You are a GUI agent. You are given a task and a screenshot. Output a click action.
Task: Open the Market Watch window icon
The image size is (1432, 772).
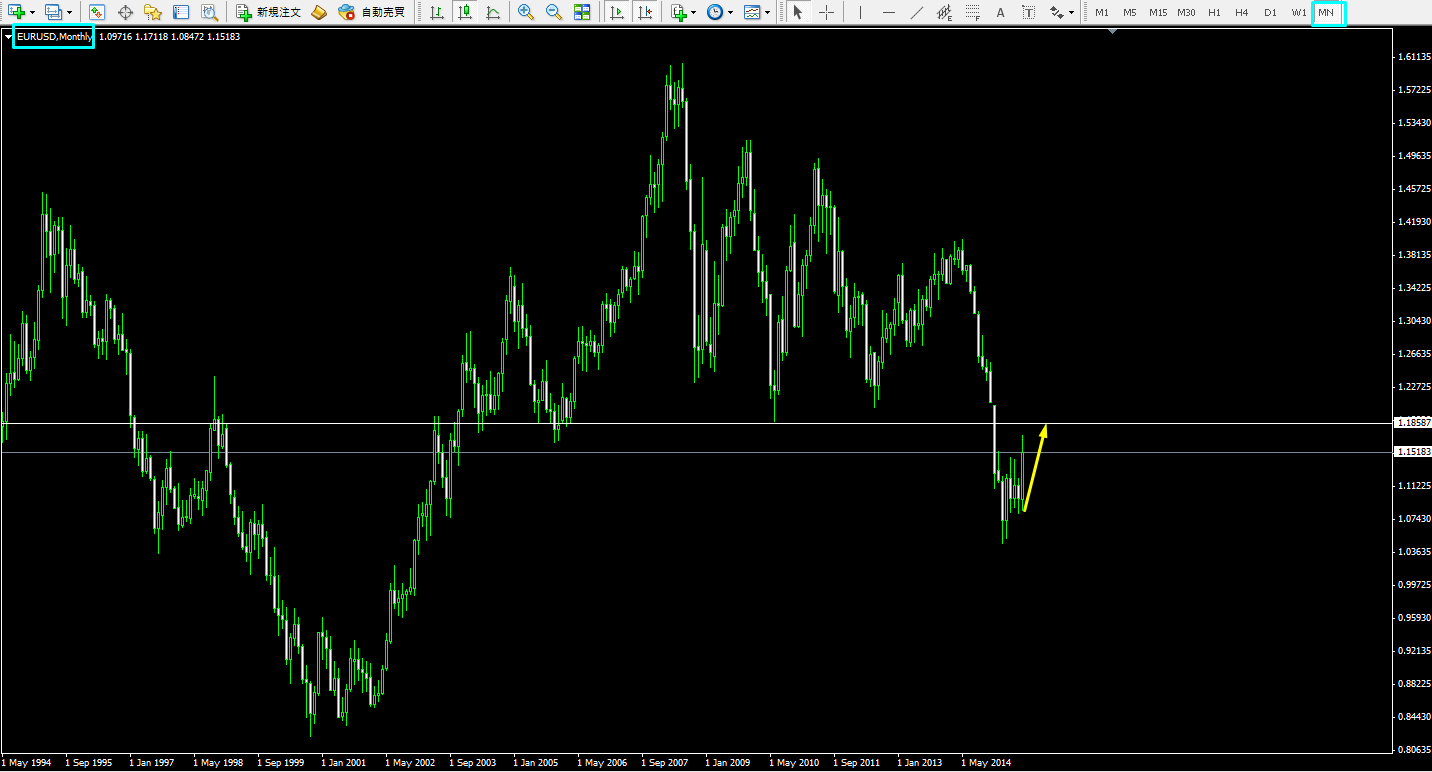(96, 12)
